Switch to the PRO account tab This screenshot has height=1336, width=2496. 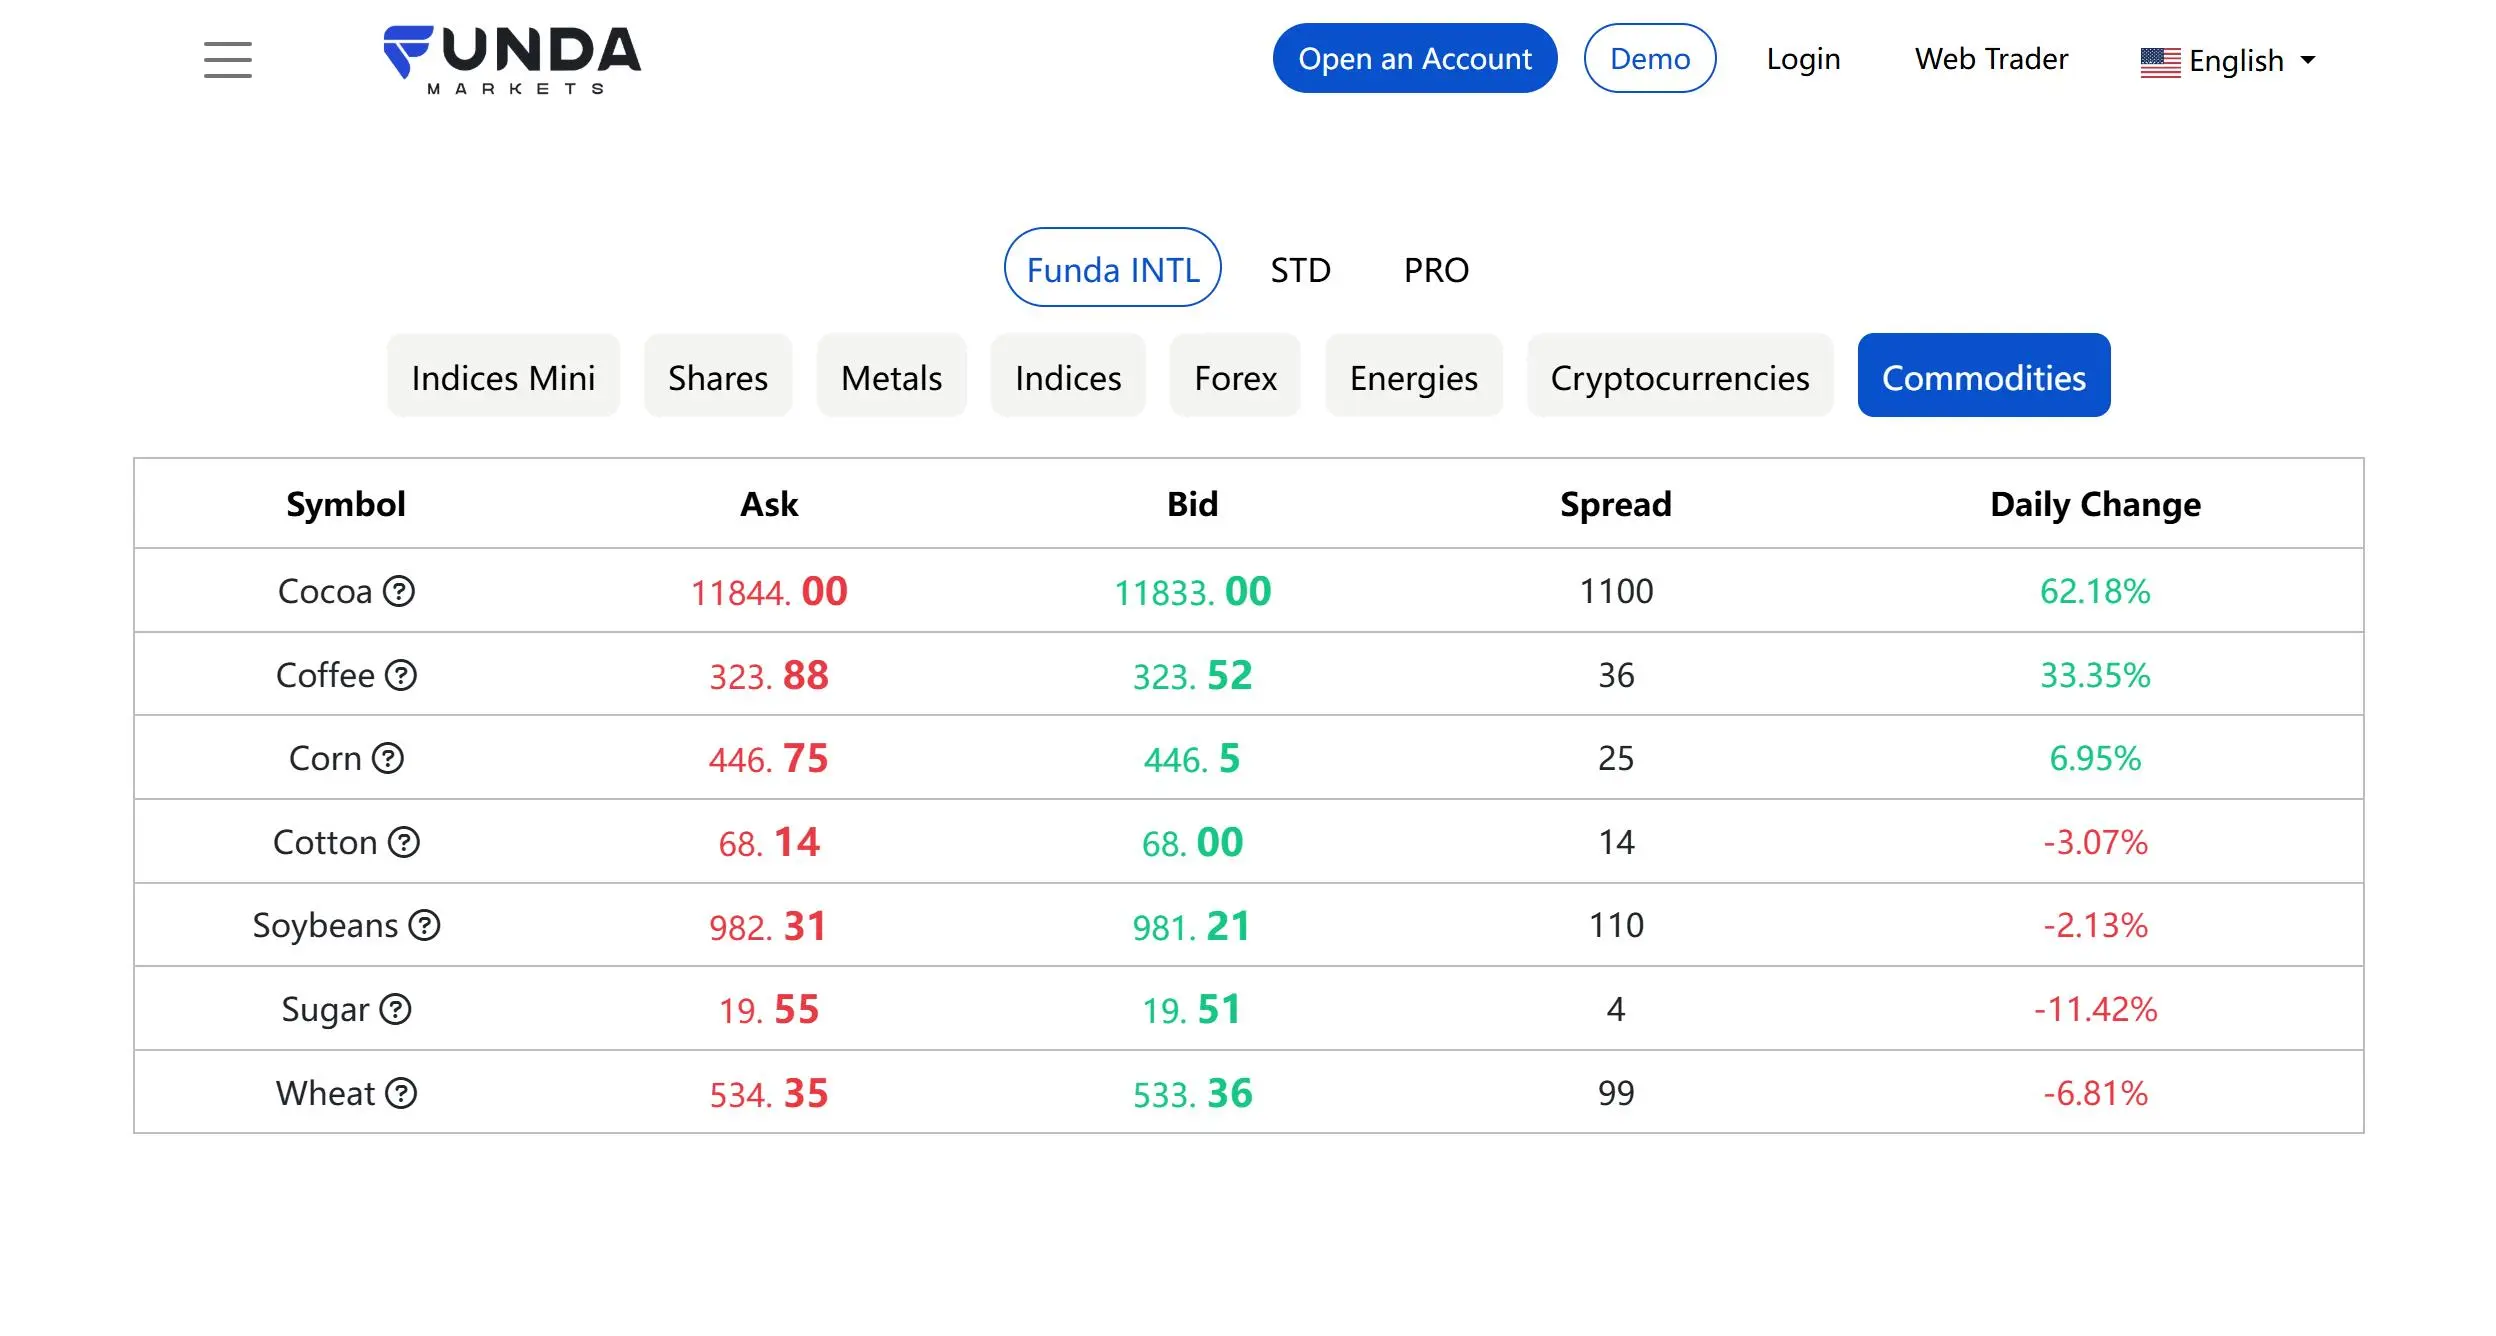[x=1436, y=270]
